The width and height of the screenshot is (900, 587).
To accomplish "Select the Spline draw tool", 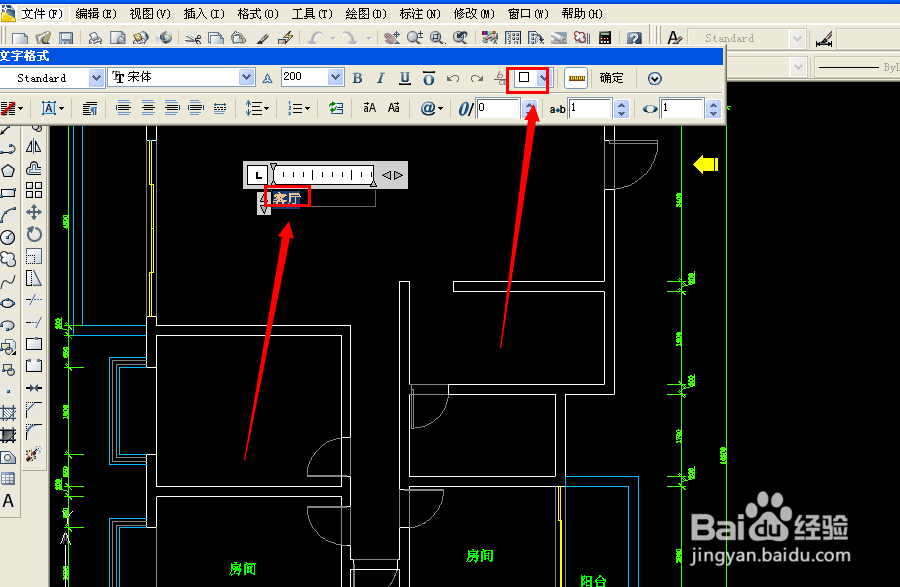I will [8, 281].
